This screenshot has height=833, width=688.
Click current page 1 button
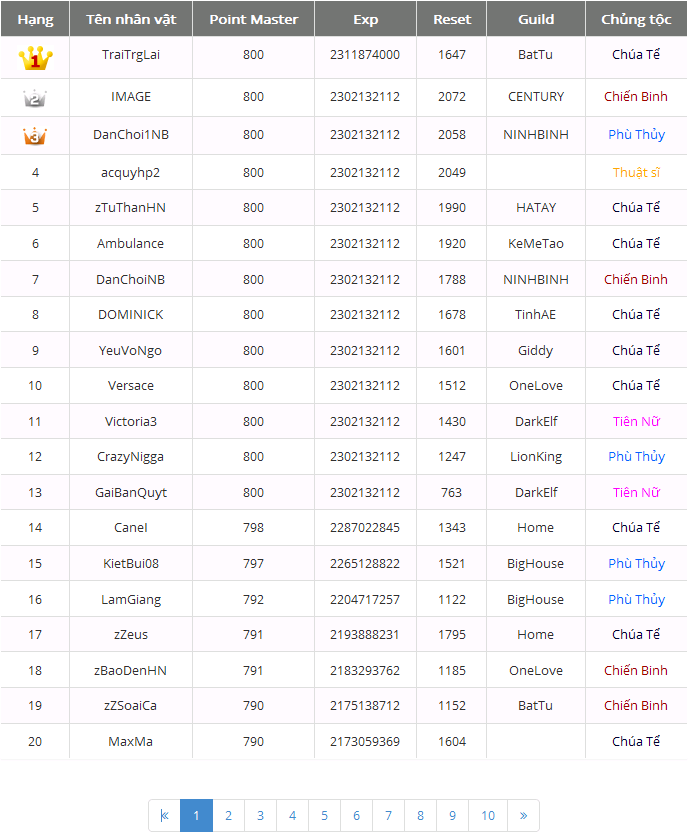[196, 816]
